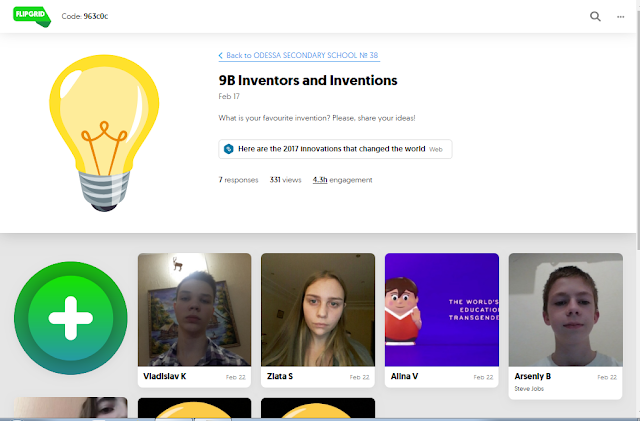Click the 7 responses count

[238, 180]
